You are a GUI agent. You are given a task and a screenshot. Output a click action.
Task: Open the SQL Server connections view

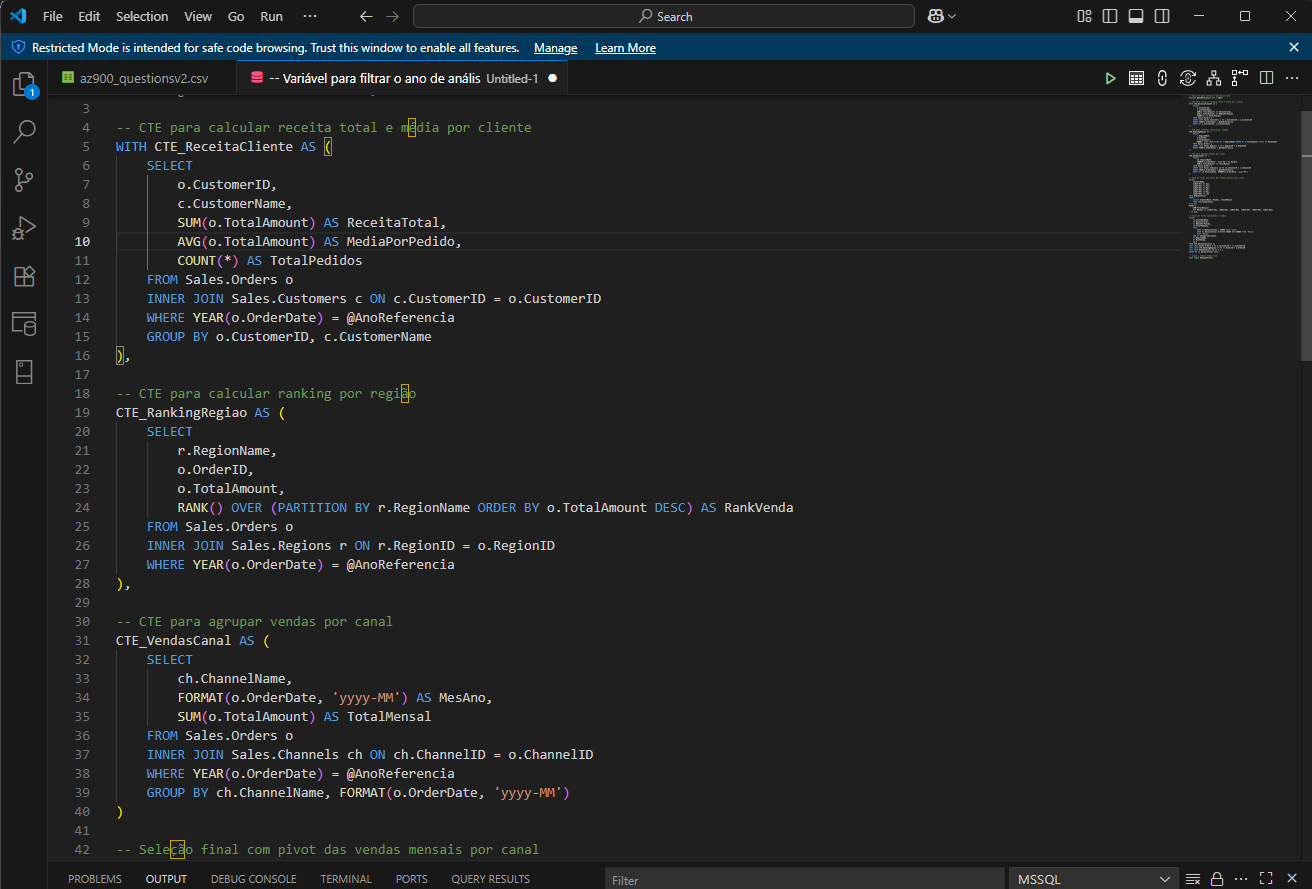click(x=24, y=323)
